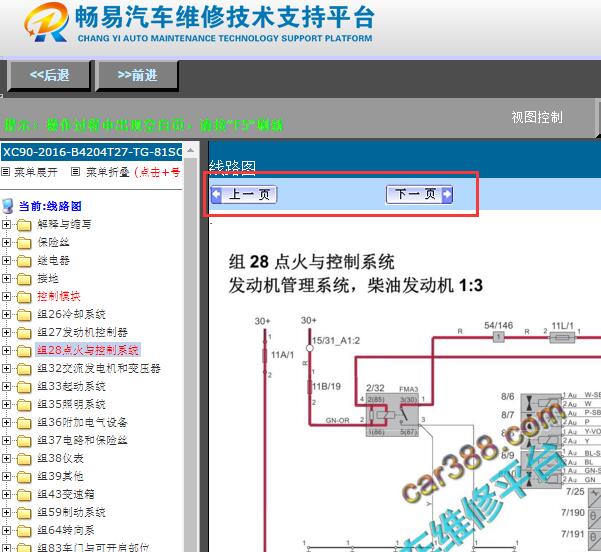Select the 组43变速箱 tree item

pyautogui.click(x=66, y=494)
